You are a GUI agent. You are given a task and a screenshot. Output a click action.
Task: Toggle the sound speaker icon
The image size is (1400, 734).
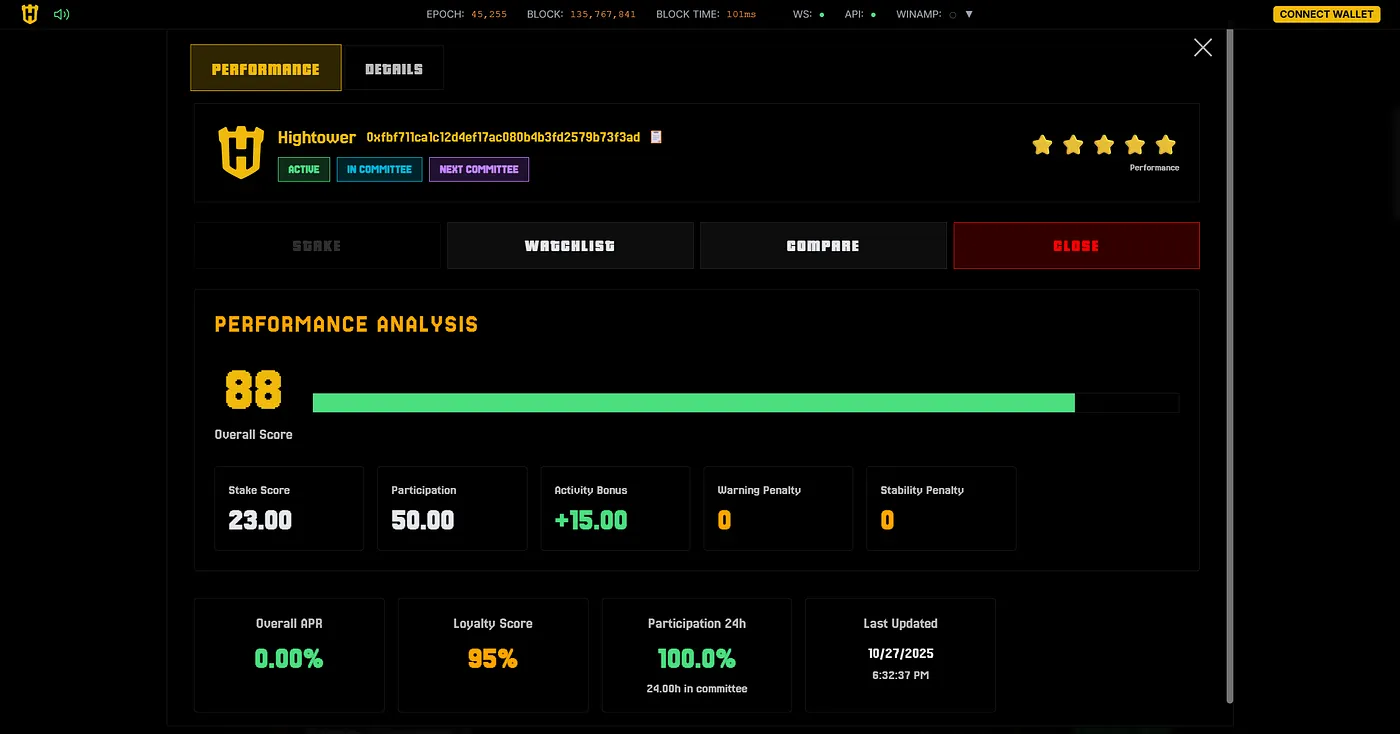(x=61, y=14)
